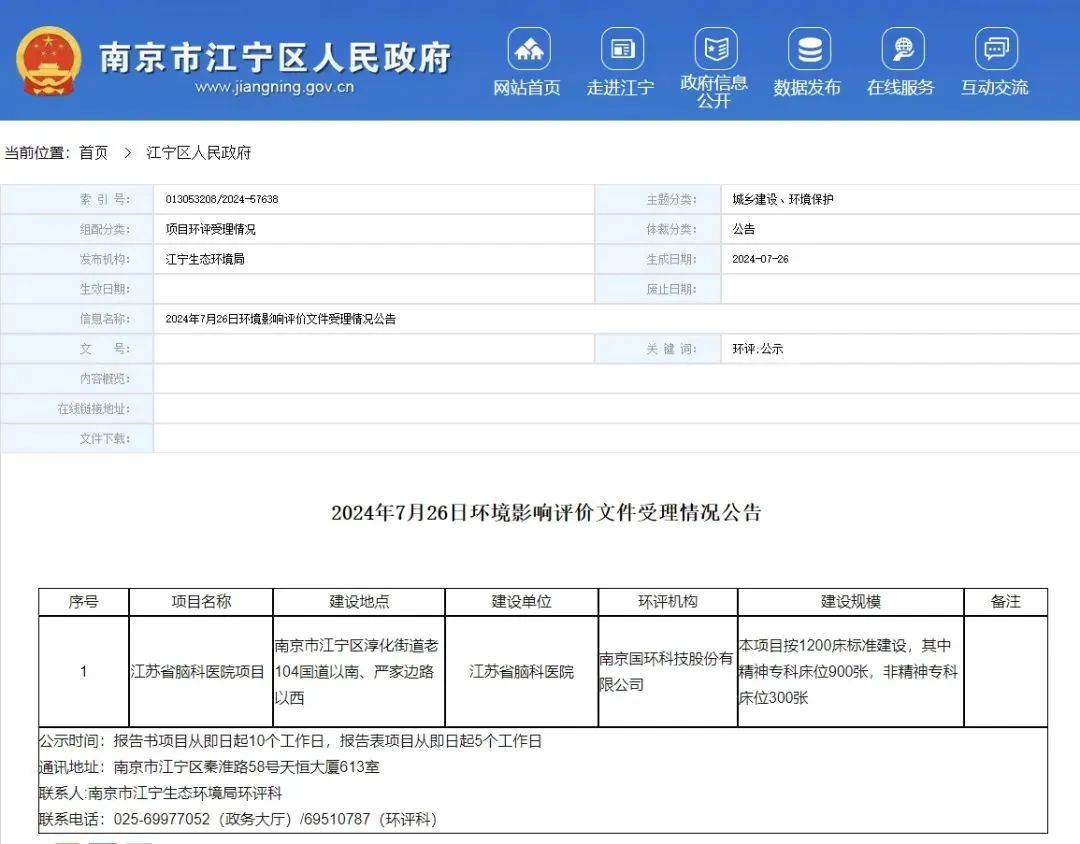Open the 数据发布 database icon
Screen dimensions: 1080x844
tap(809, 48)
